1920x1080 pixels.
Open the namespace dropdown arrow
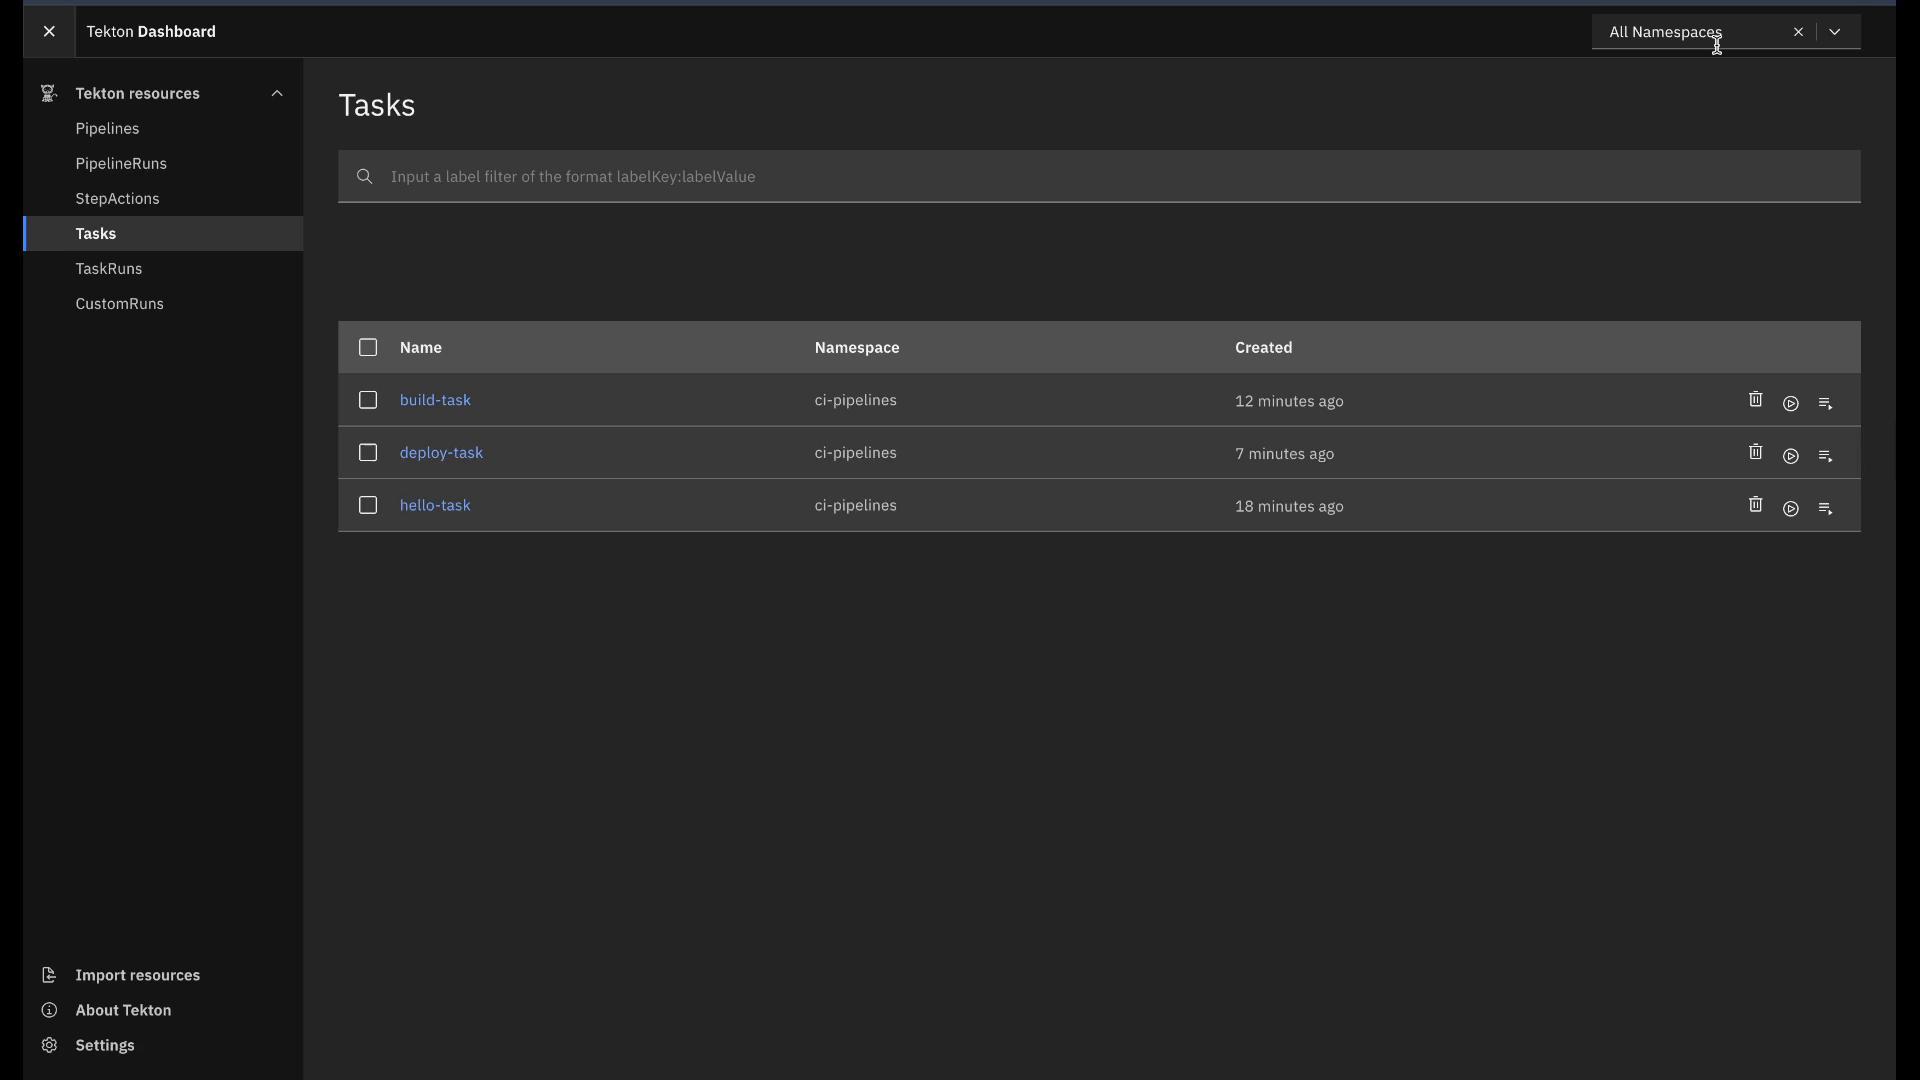pyautogui.click(x=1835, y=32)
